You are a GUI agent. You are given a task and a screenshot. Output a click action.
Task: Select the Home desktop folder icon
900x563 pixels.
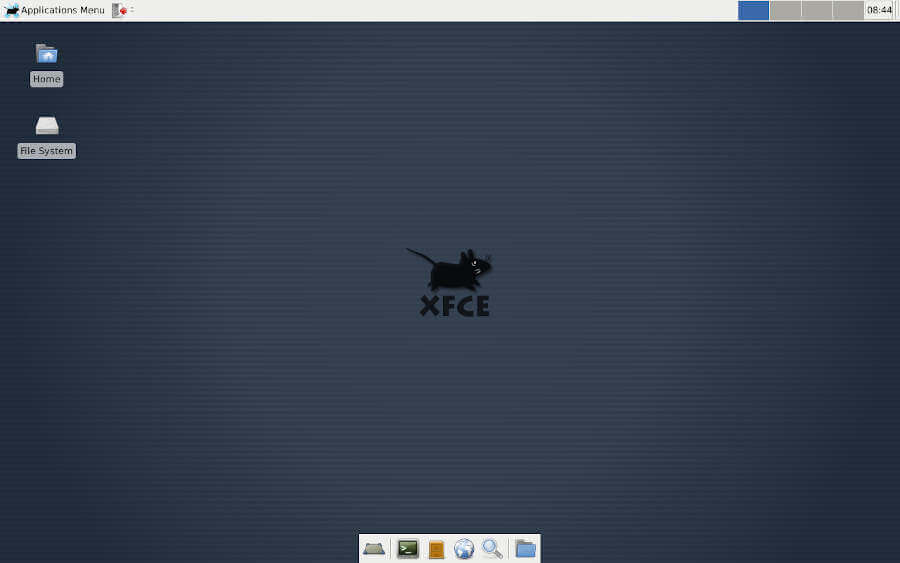(46, 54)
